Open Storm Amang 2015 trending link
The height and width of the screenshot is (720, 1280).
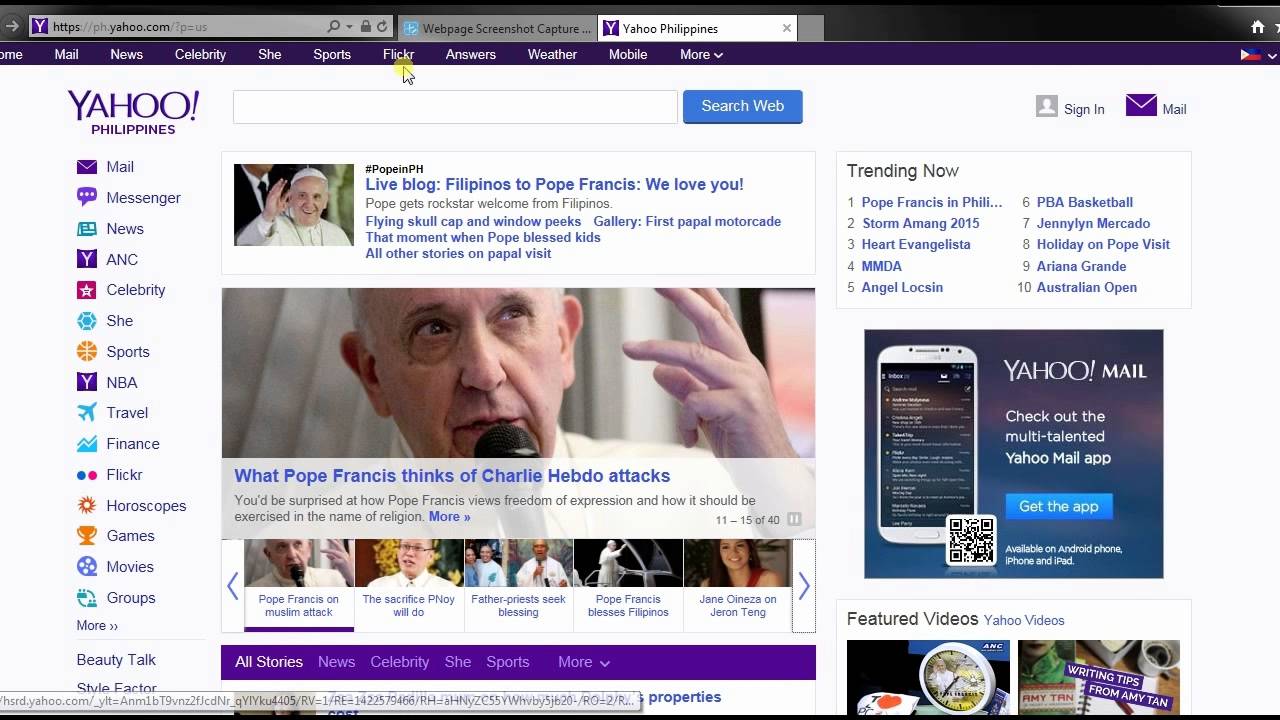coord(921,223)
